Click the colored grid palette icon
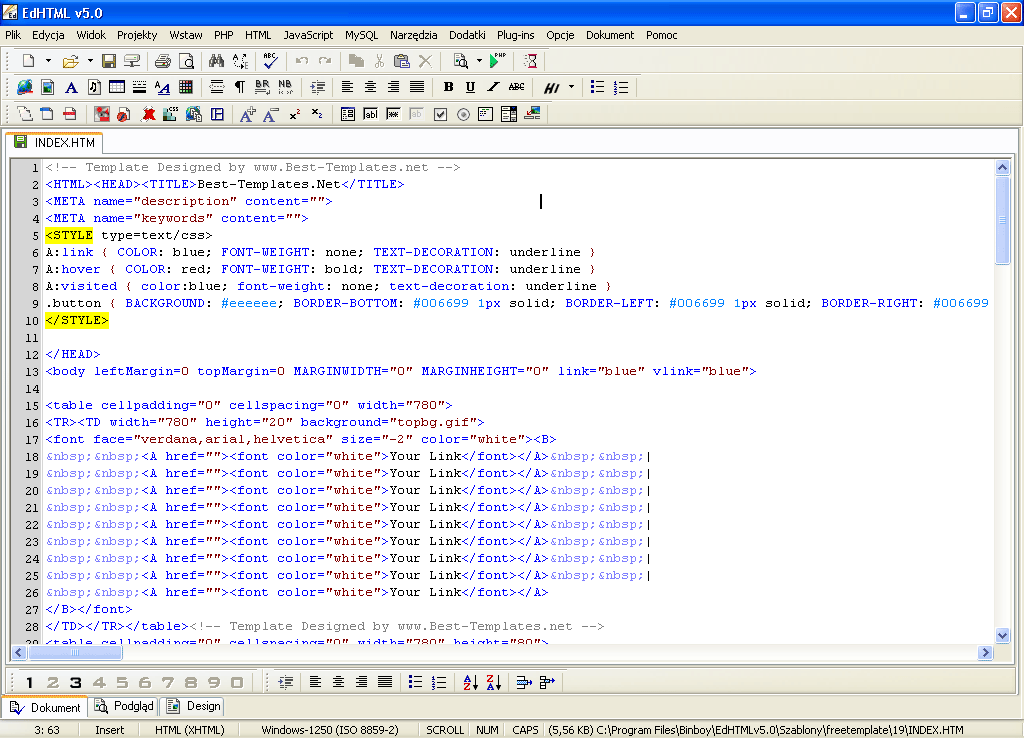This screenshot has width=1024, height=738. pos(186,87)
